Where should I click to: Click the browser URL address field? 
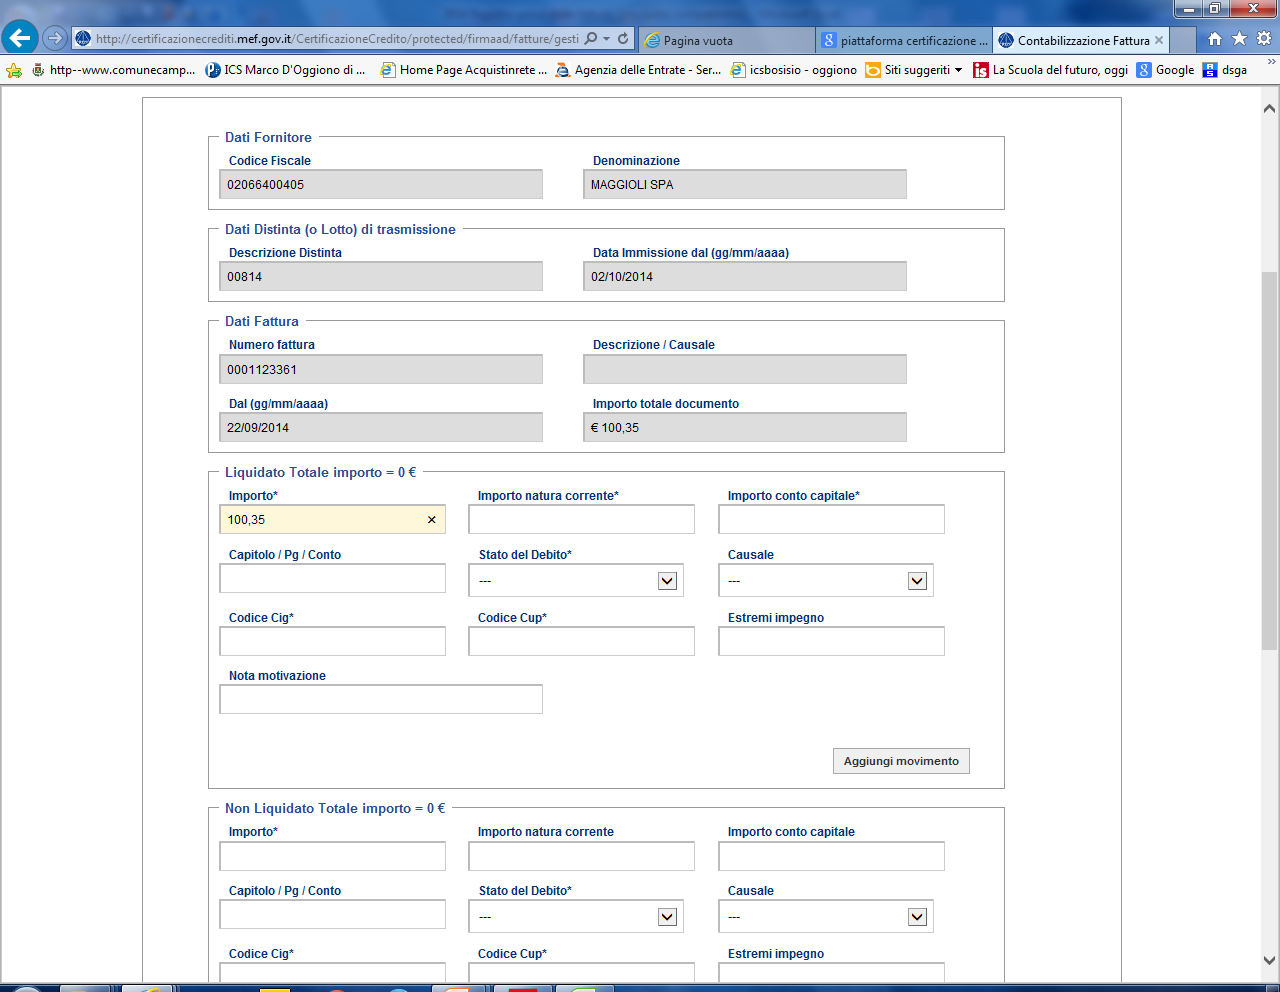pos(336,39)
